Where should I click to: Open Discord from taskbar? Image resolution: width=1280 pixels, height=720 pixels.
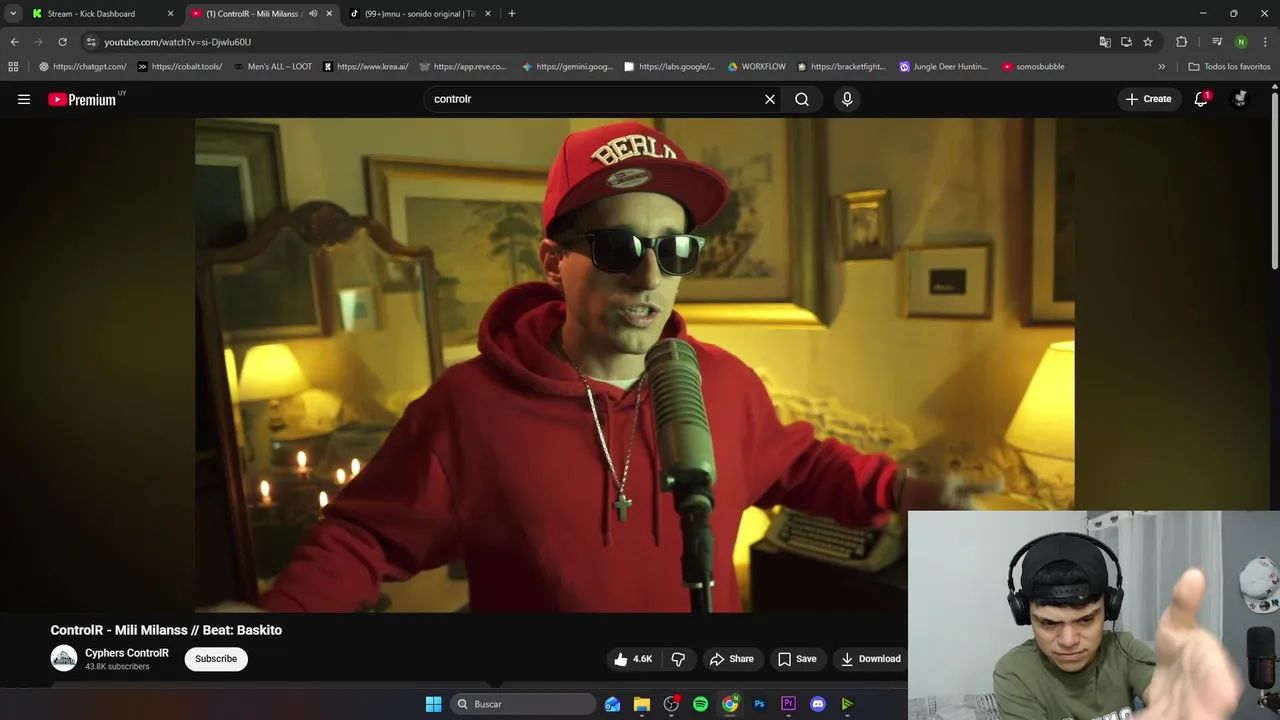point(818,704)
